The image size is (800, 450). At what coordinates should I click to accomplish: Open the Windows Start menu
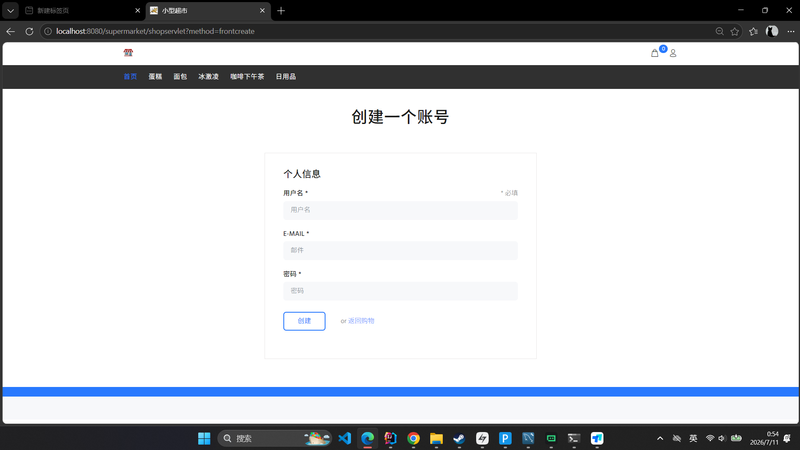[x=204, y=438]
